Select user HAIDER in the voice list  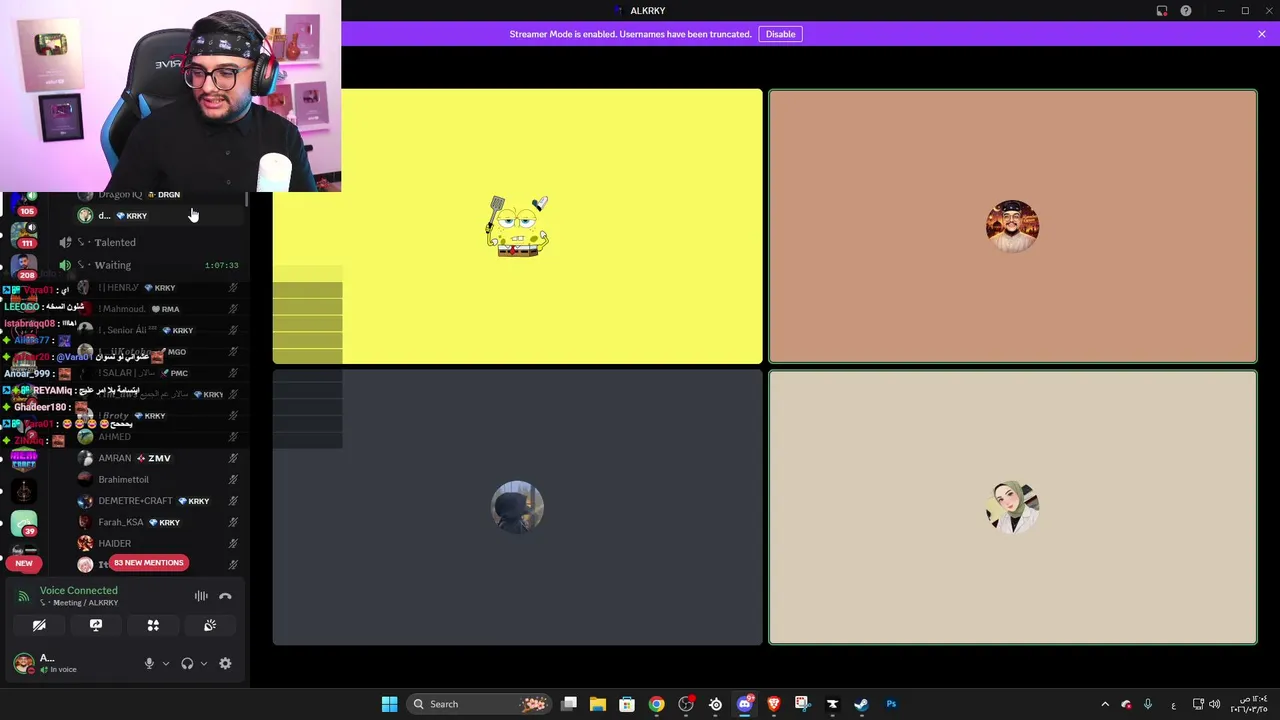click(x=115, y=543)
